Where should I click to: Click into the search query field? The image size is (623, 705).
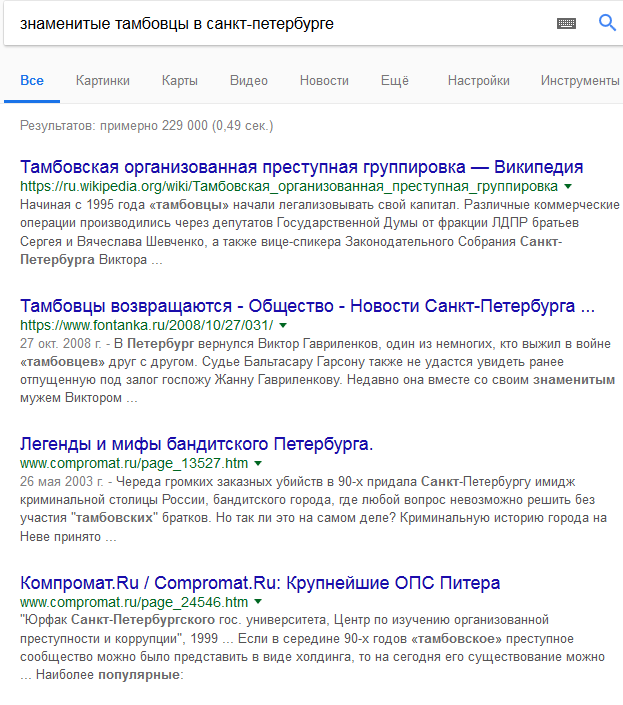[279, 23]
